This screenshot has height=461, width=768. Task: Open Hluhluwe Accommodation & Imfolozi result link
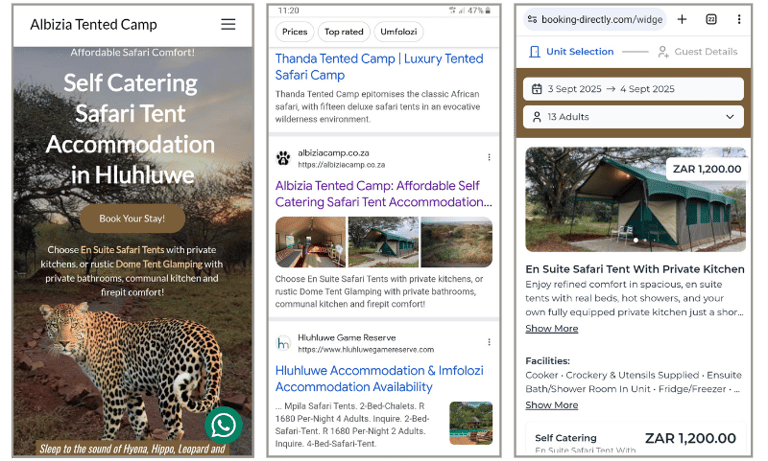coord(379,378)
